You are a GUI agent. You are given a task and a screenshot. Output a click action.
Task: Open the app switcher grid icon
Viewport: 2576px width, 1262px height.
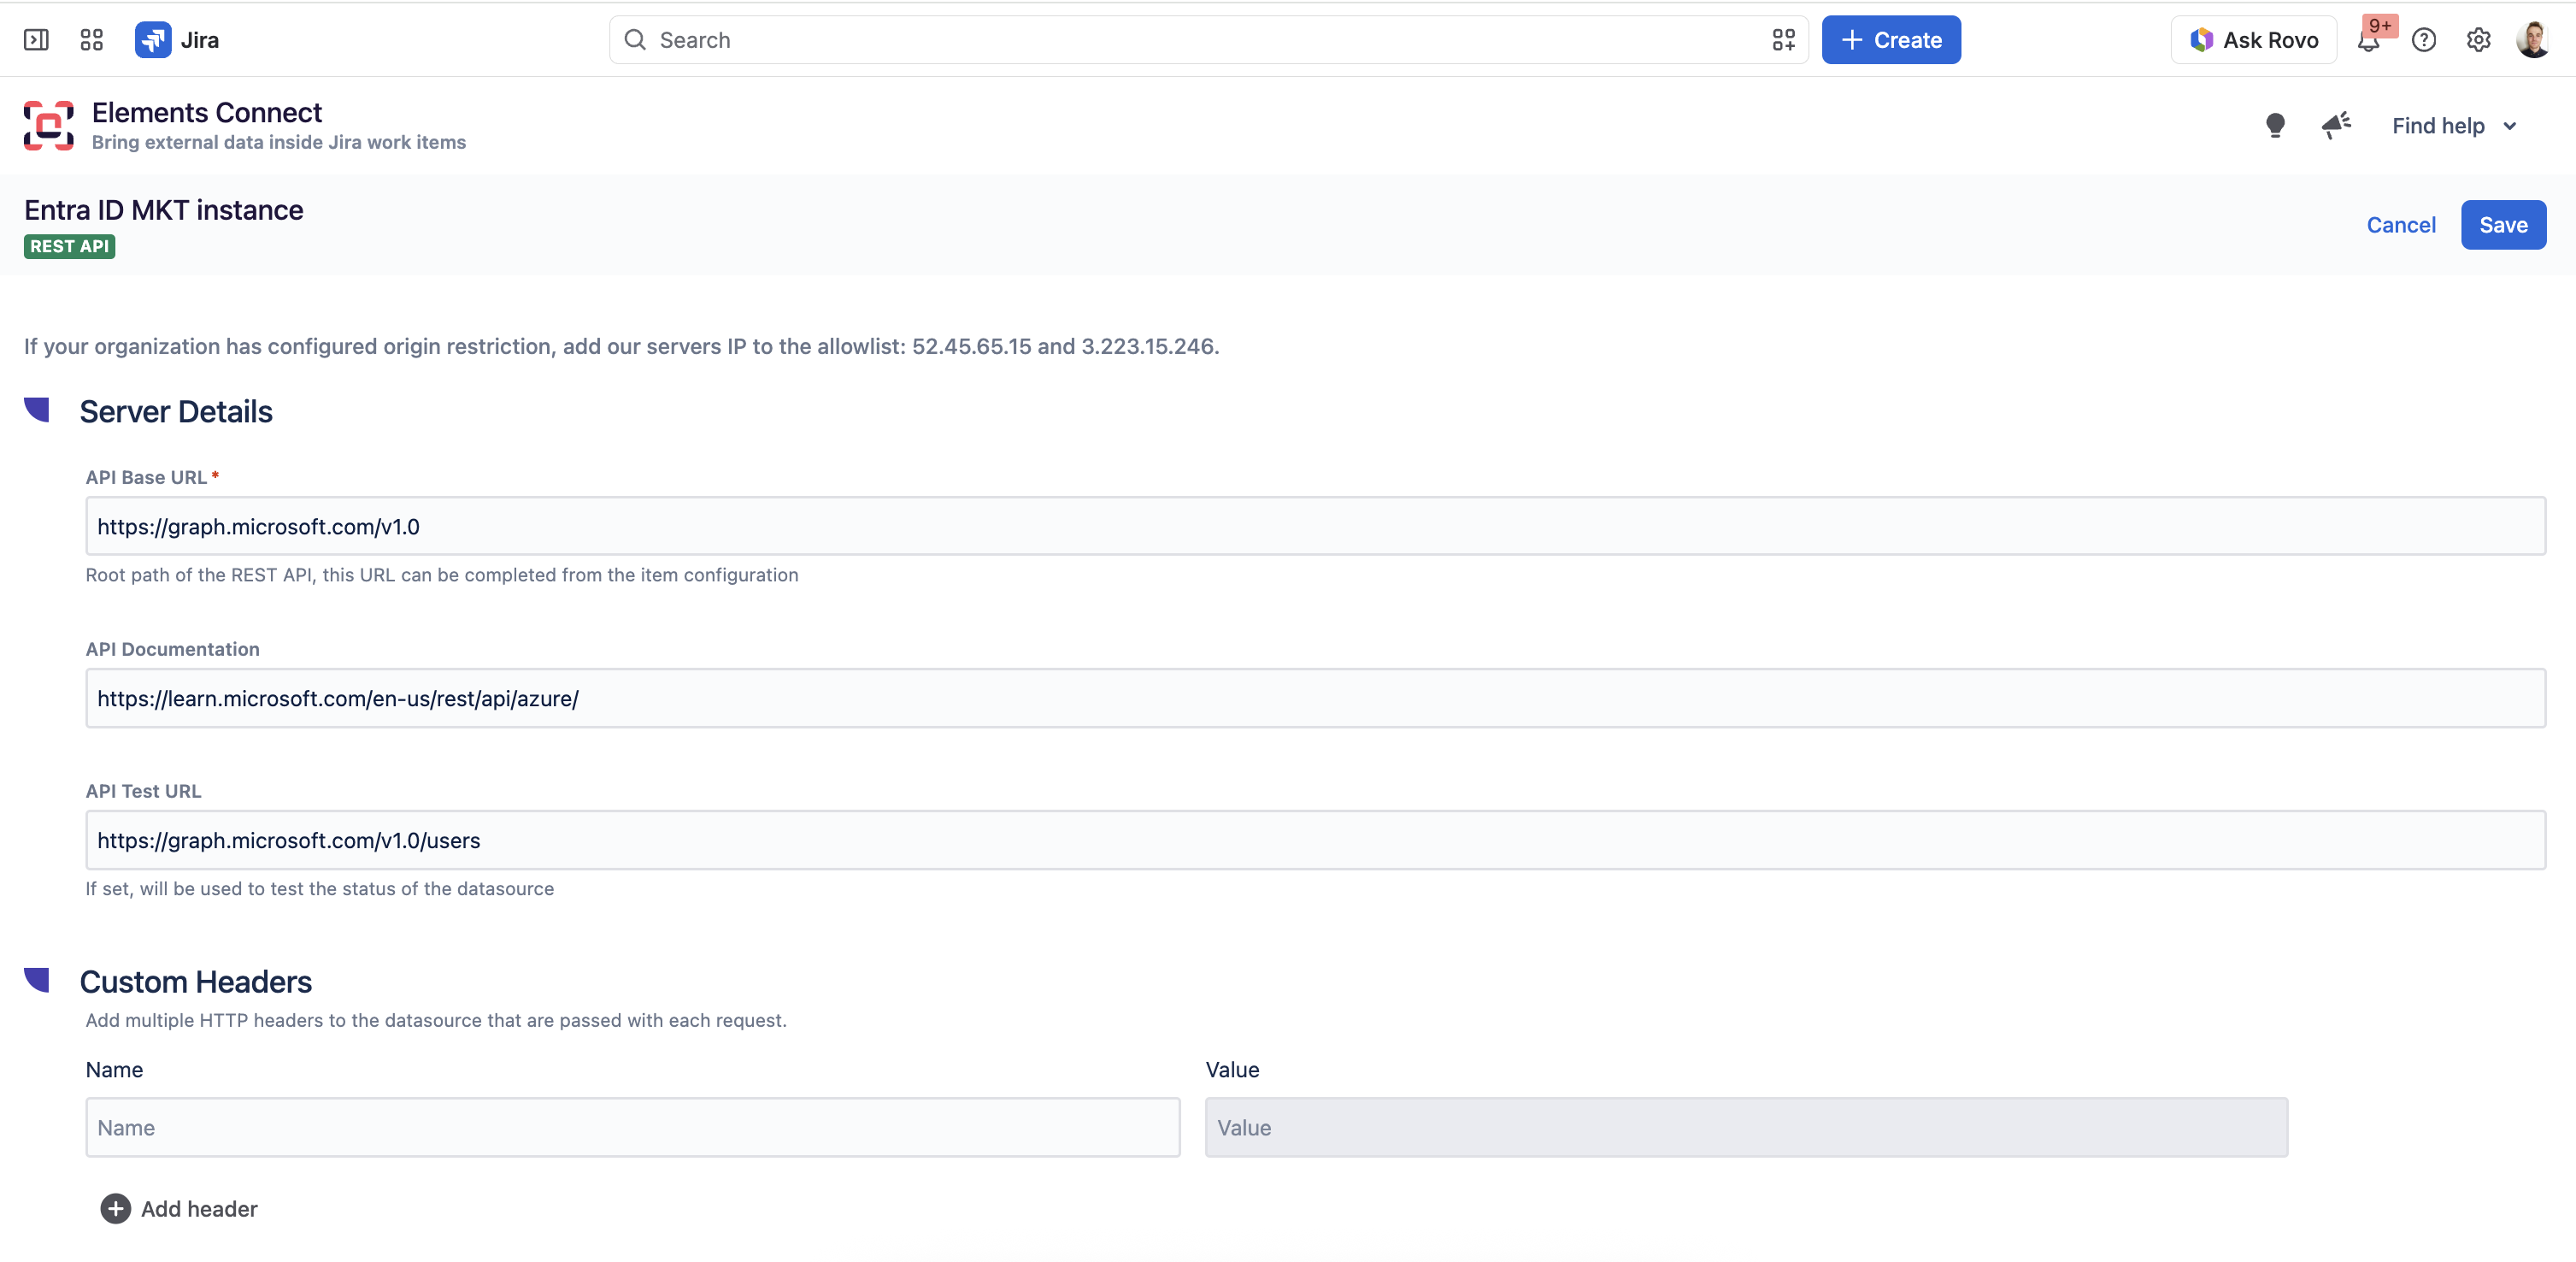click(x=92, y=40)
